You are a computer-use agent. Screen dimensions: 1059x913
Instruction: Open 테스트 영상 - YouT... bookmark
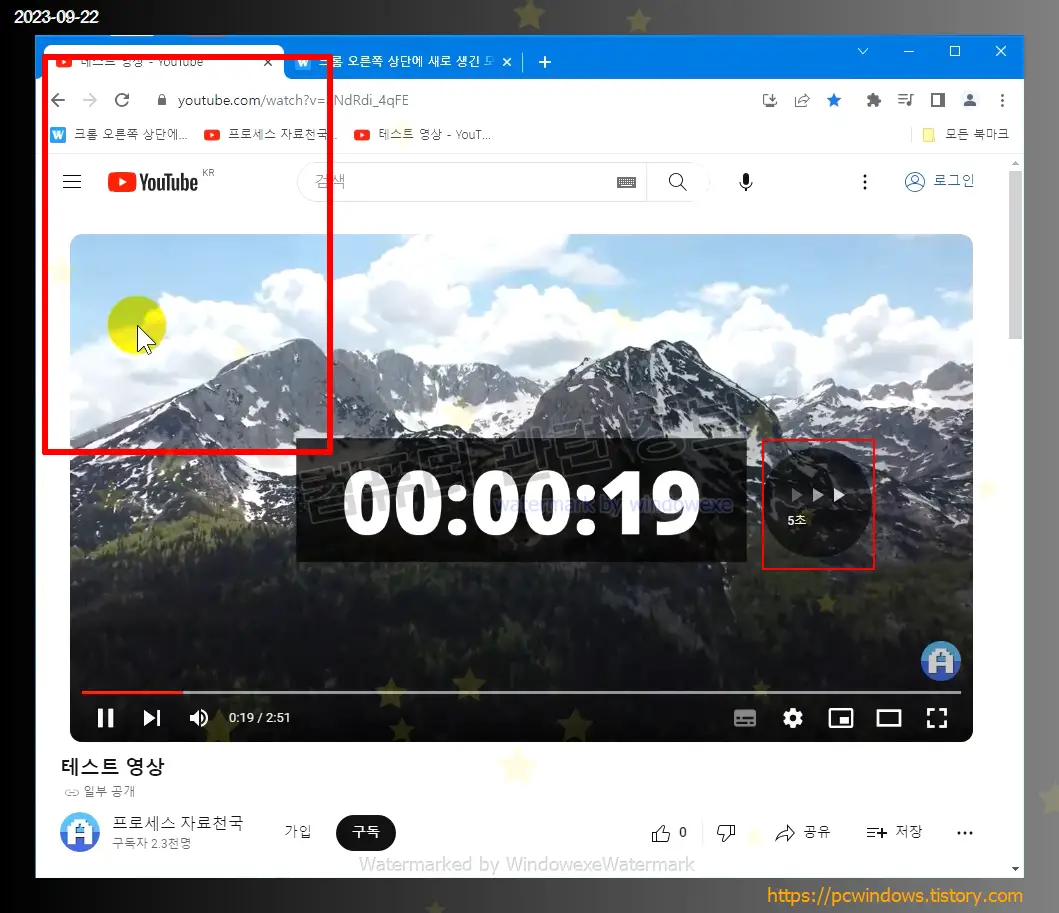pos(423,134)
